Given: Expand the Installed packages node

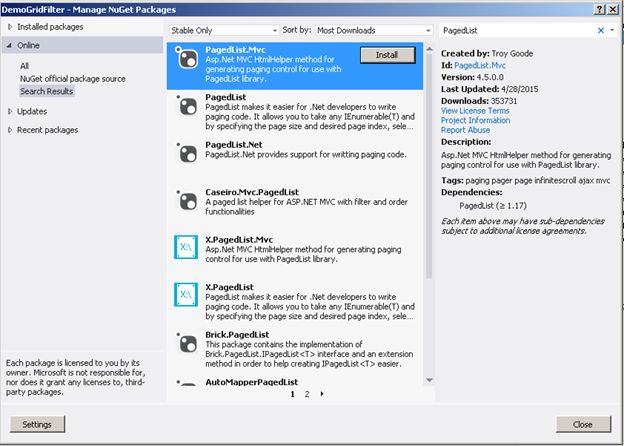Looking at the screenshot, I should tap(10, 27).
